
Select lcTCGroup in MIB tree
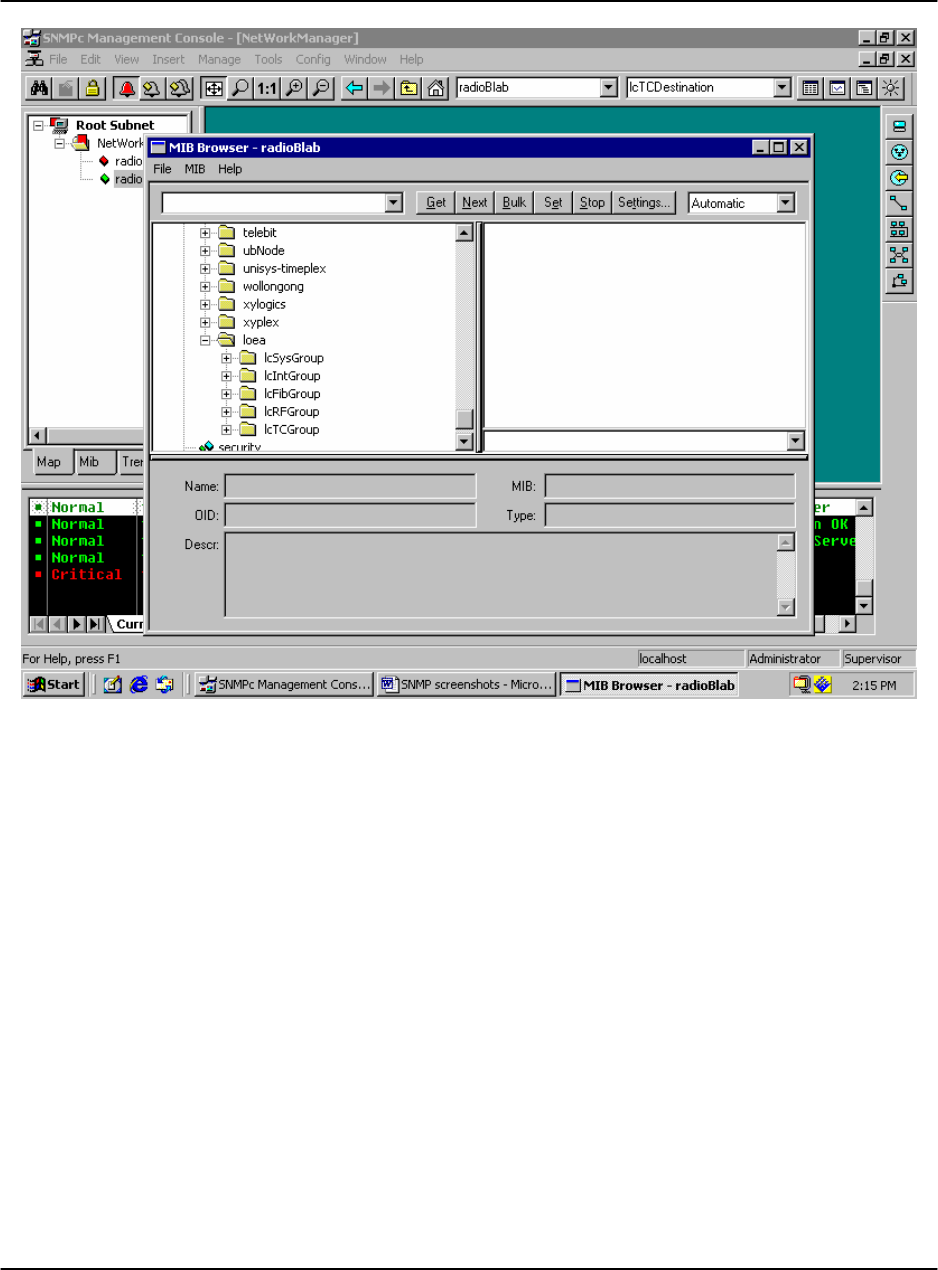291,430
